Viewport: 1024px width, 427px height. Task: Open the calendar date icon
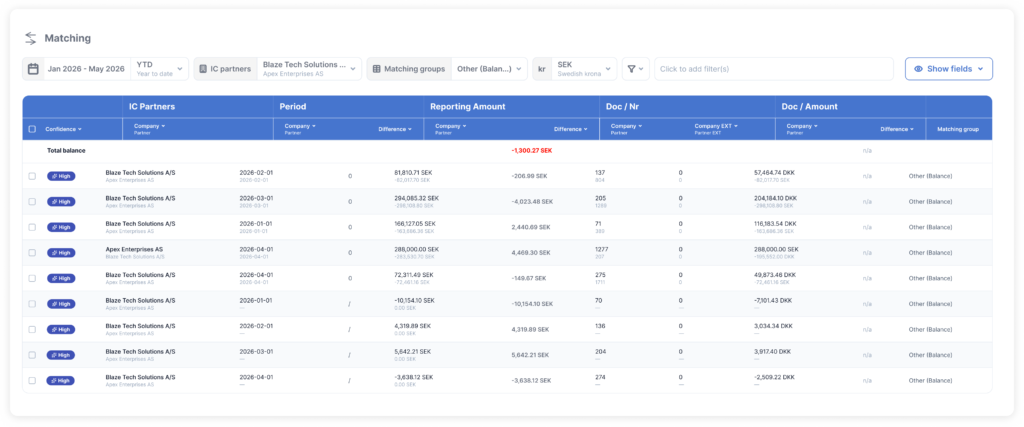coord(33,69)
